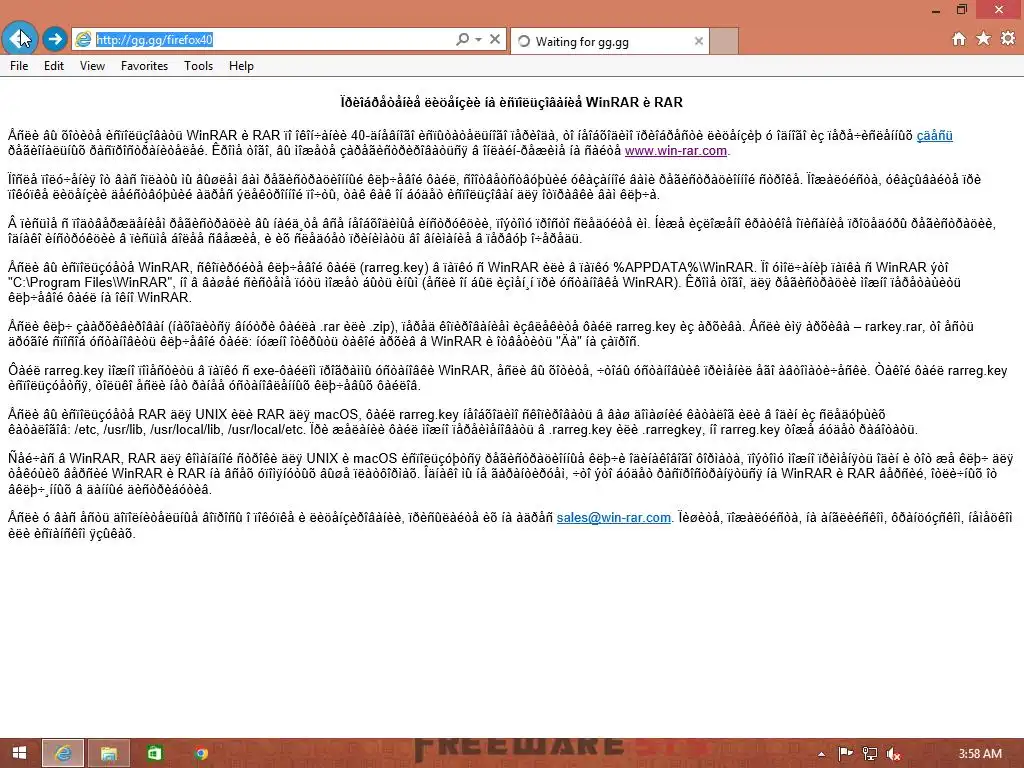Viewport: 1024px width, 768px height.
Task: Click the Internet Explorer page icon in address bar
Action: [x=83, y=40]
